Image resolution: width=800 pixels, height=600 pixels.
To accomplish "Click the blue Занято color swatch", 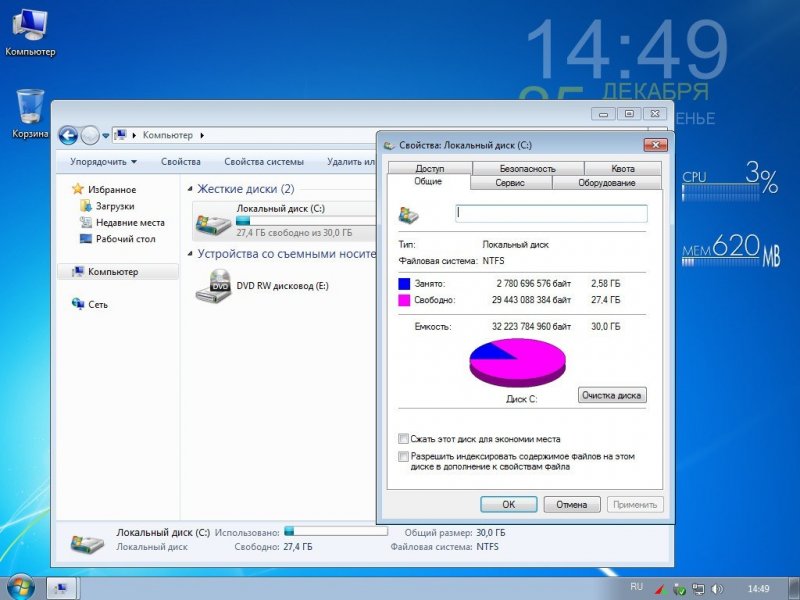I will pos(404,284).
